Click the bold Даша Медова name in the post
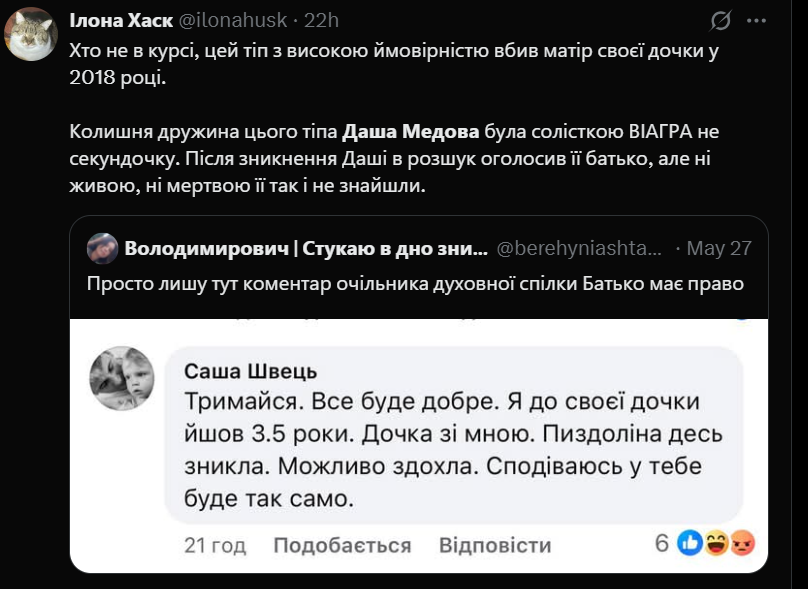This screenshot has height=589, width=808. point(409,131)
